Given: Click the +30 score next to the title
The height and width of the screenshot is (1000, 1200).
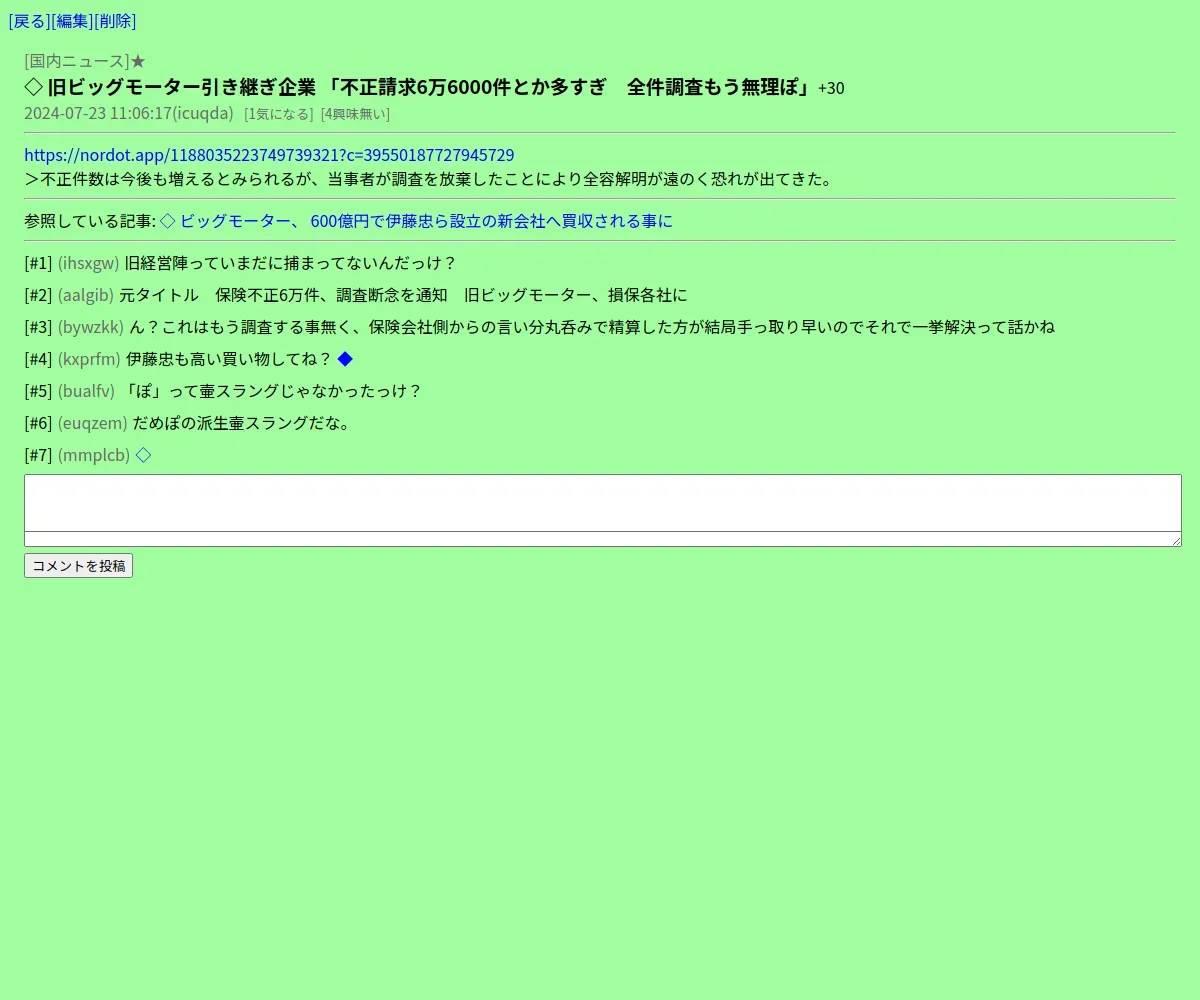Looking at the screenshot, I should point(831,88).
